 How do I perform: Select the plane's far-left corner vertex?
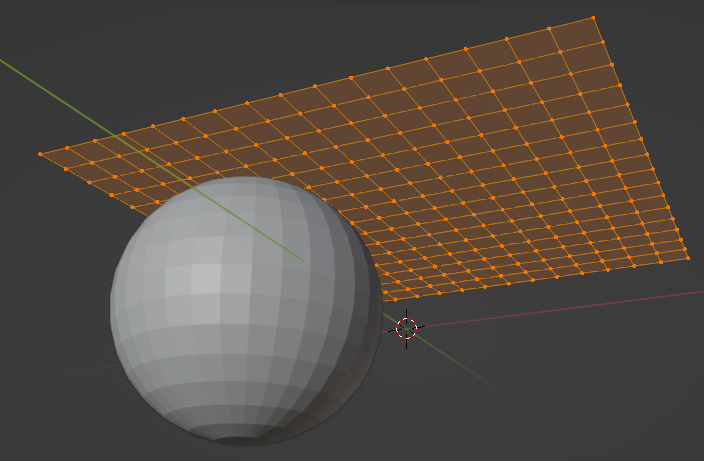click(x=40, y=154)
